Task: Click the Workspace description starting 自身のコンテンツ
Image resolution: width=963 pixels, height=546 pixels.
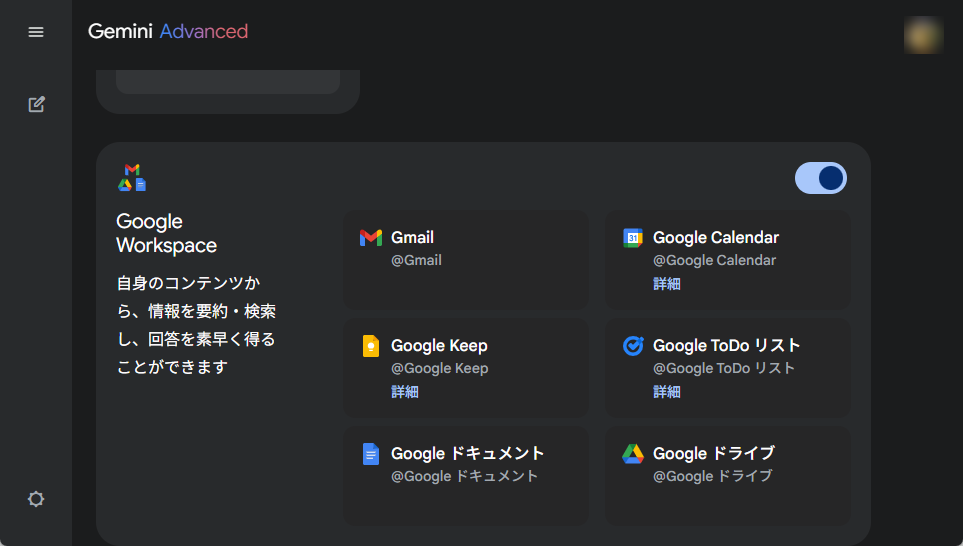Action: click(196, 325)
